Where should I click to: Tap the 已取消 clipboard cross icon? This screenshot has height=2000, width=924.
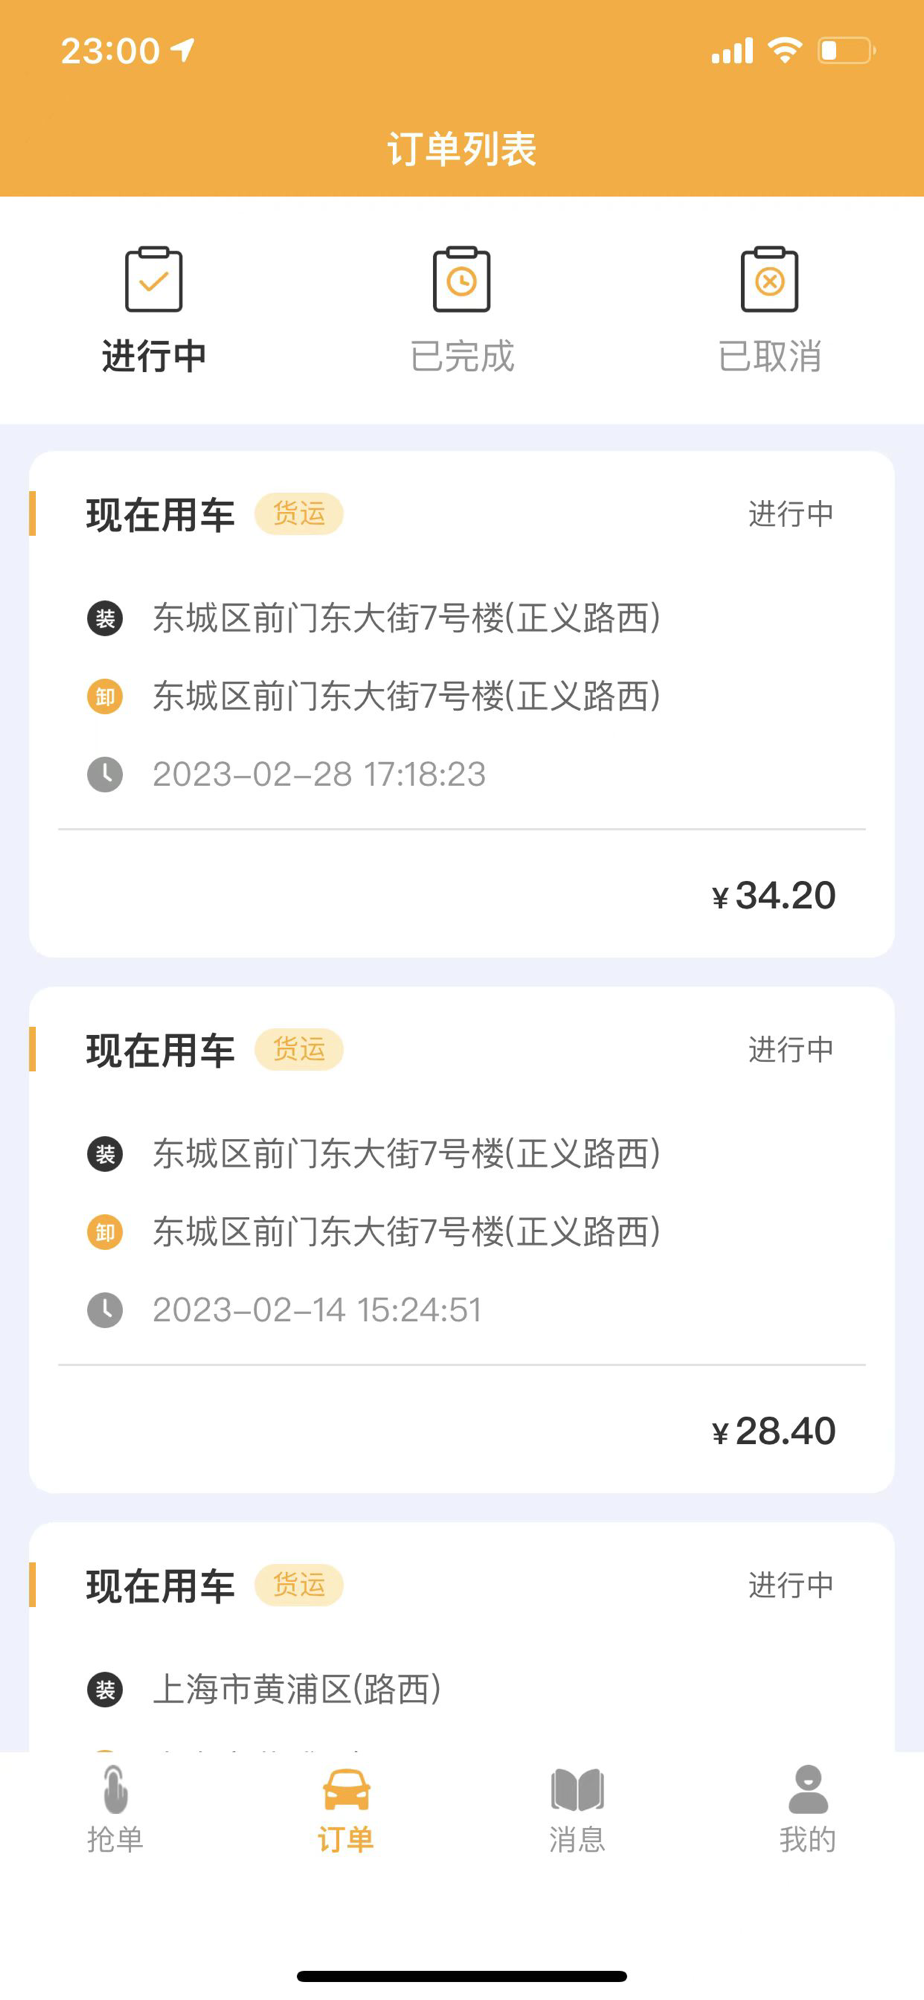click(769, 279)
